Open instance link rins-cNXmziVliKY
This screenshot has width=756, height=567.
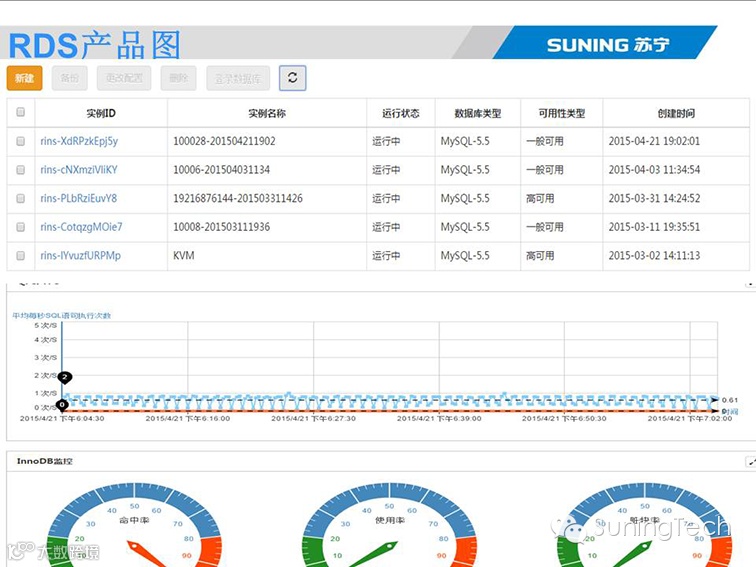tap(79, 170)
